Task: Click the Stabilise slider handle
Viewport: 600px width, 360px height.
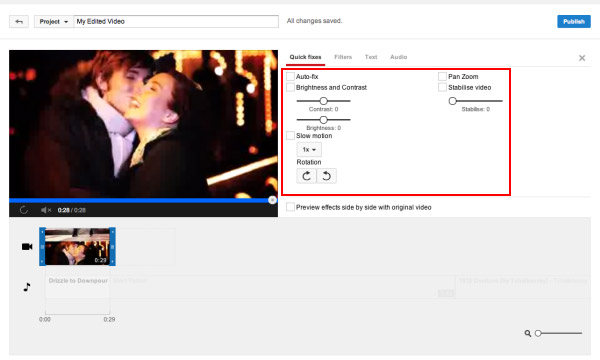Action: pos(453,101)
